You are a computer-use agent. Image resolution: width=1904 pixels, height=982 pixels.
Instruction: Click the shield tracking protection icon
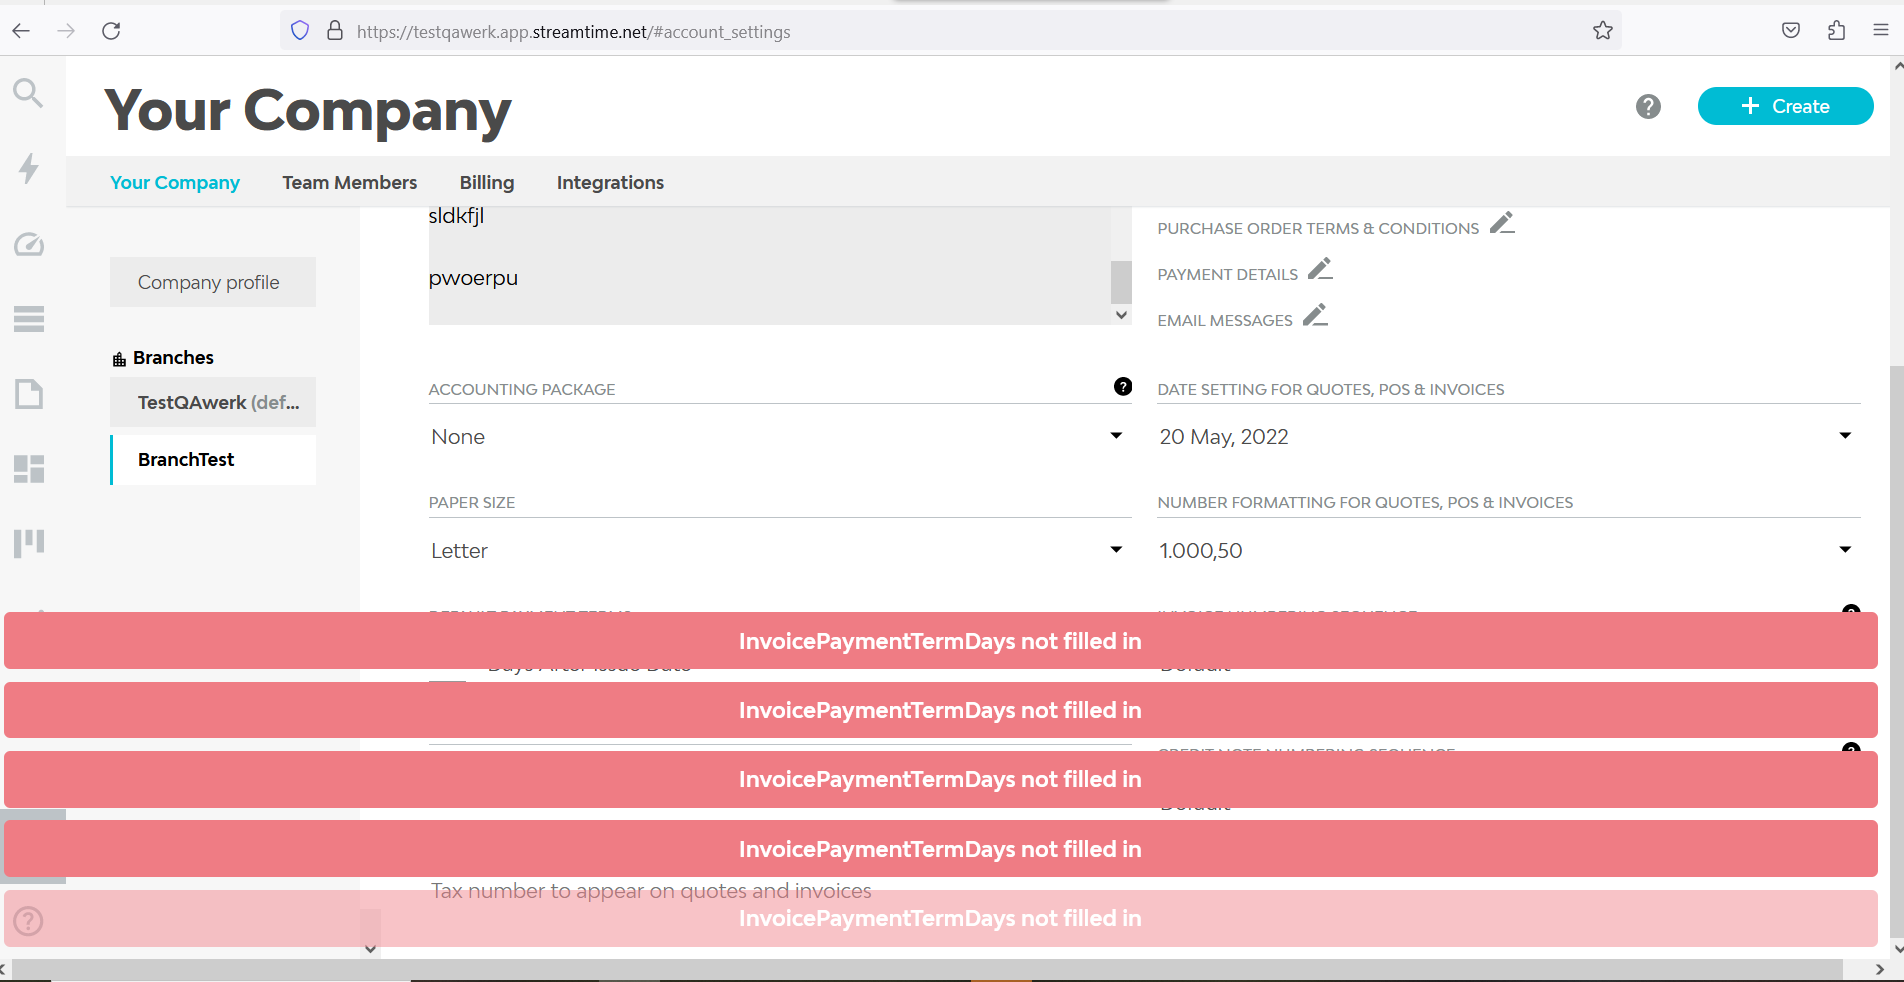[300, 31]
